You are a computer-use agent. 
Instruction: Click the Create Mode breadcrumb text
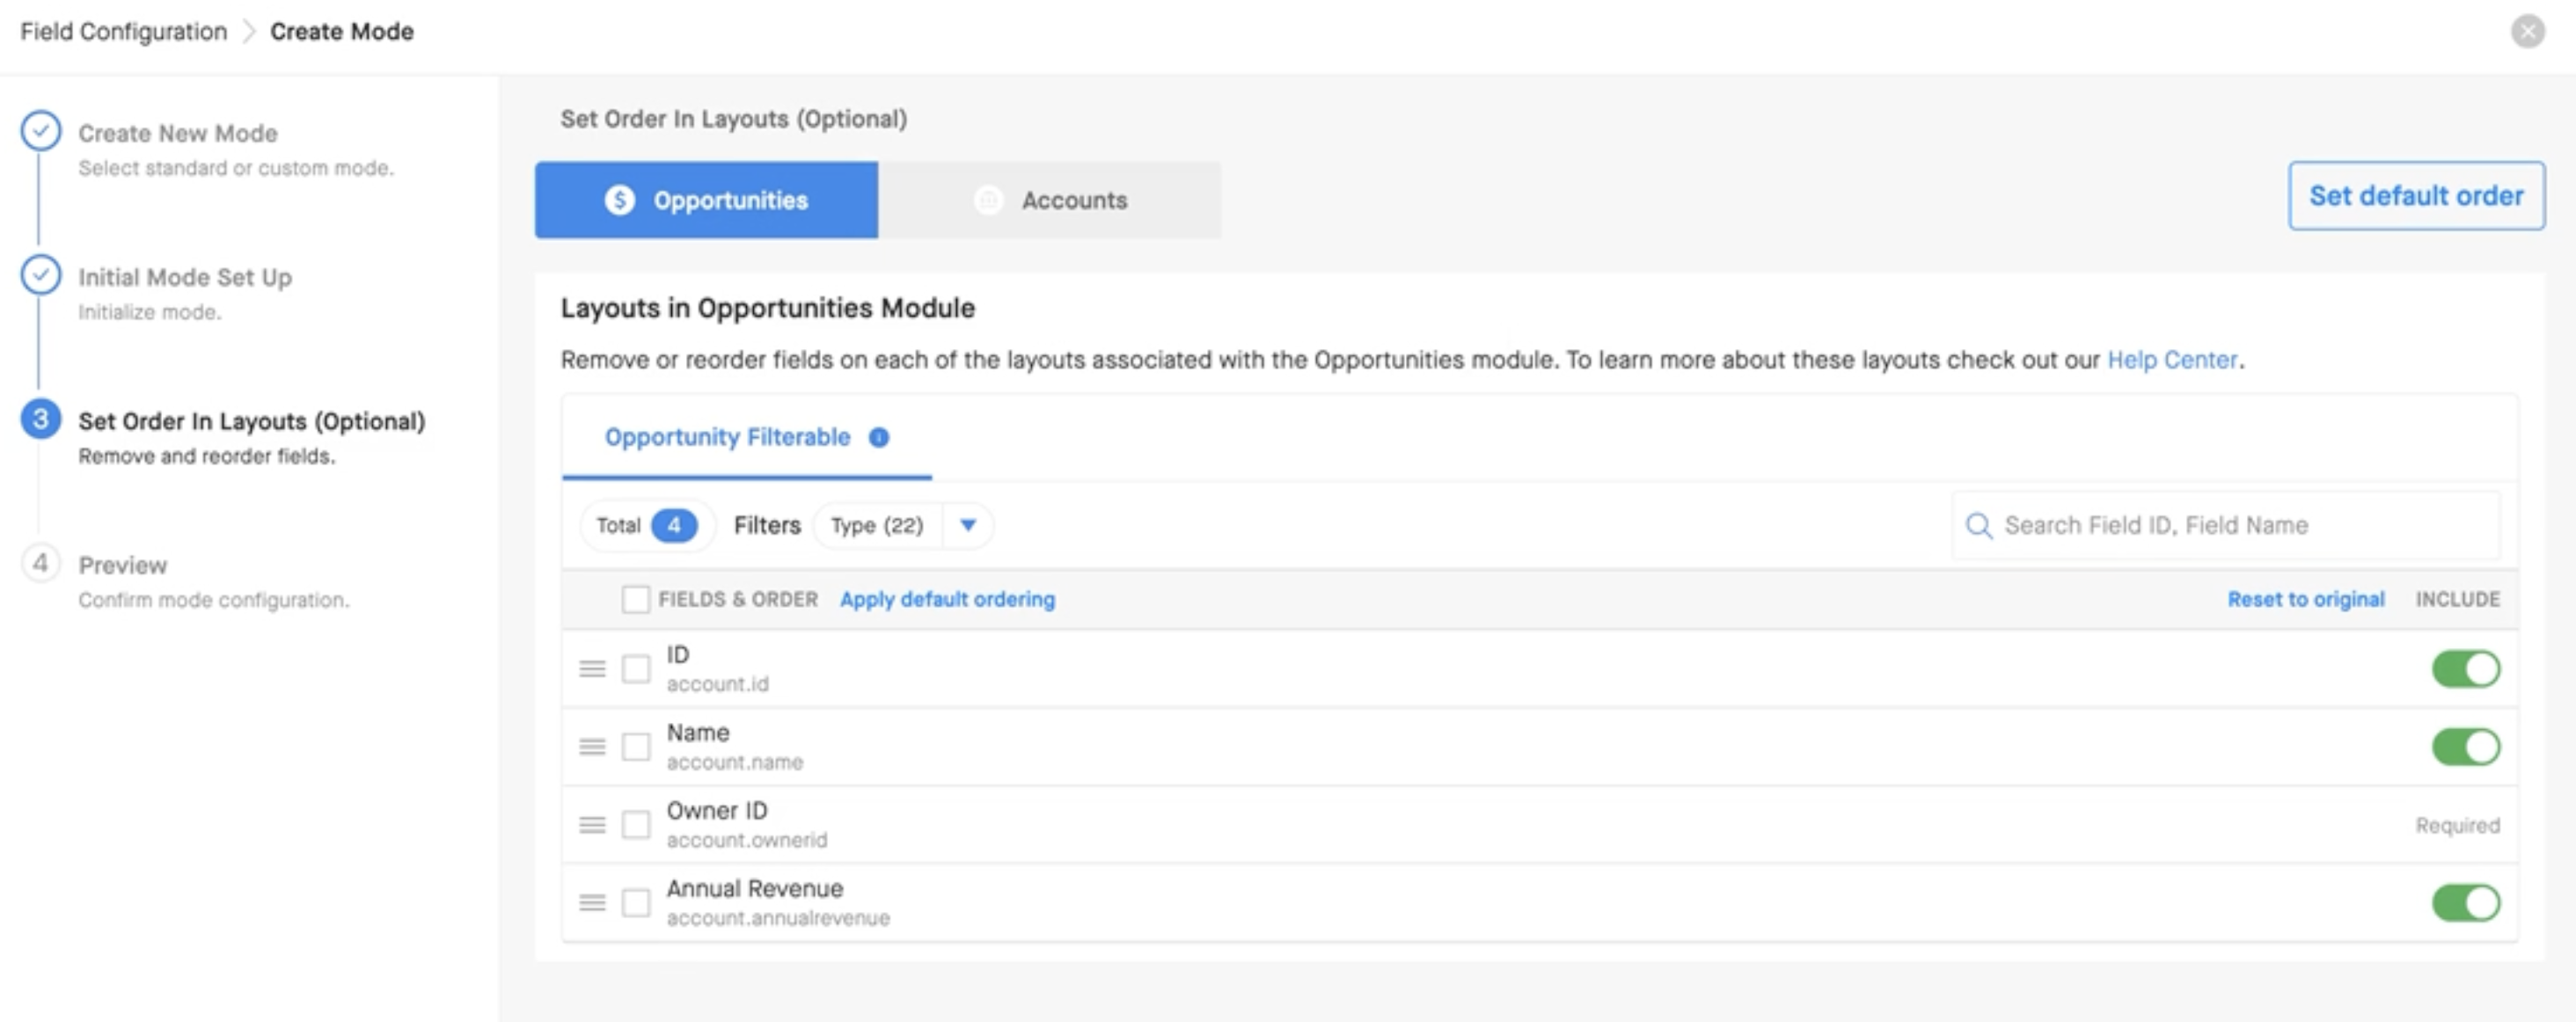[341, 31]
